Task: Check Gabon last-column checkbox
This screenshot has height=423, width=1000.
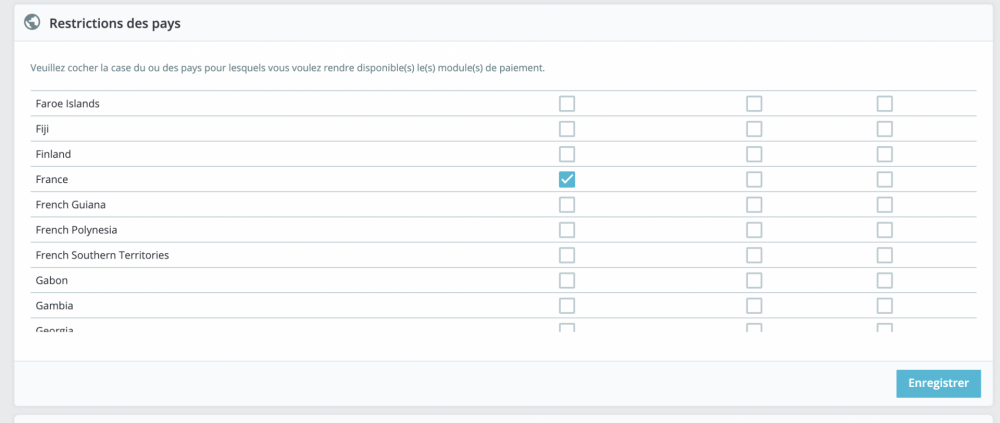Action: (884, 280)
